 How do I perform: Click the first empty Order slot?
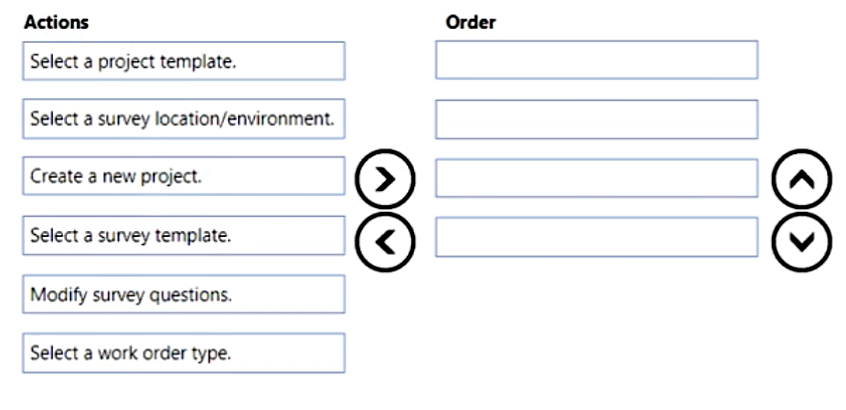tap(597, 60)
